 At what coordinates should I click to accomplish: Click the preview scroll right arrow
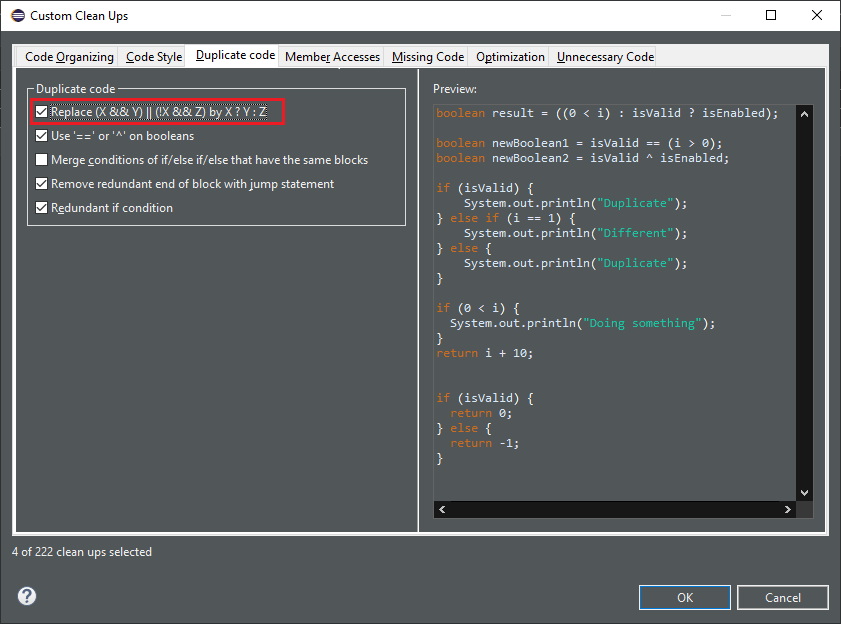coord(787,509)
